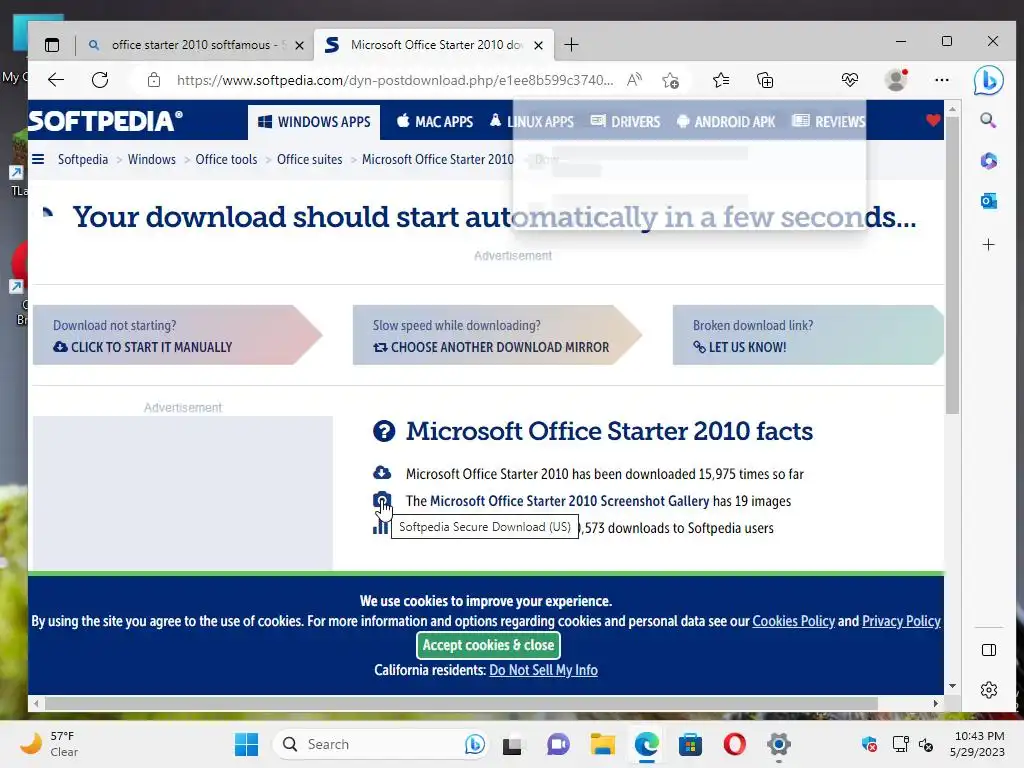
Task: Open sidebar search icon
Action: (988, 120)
